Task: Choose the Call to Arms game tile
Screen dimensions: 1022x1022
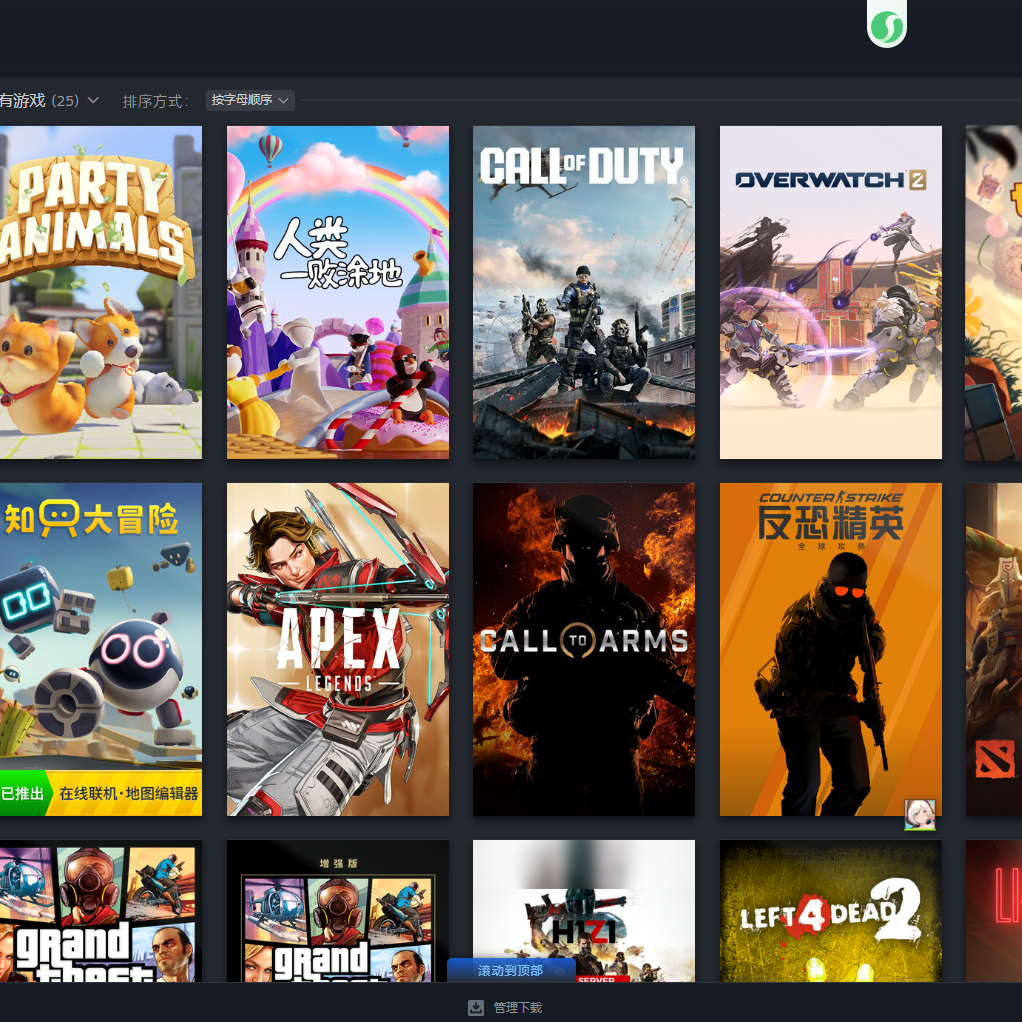Action: (x=583, y=649)
